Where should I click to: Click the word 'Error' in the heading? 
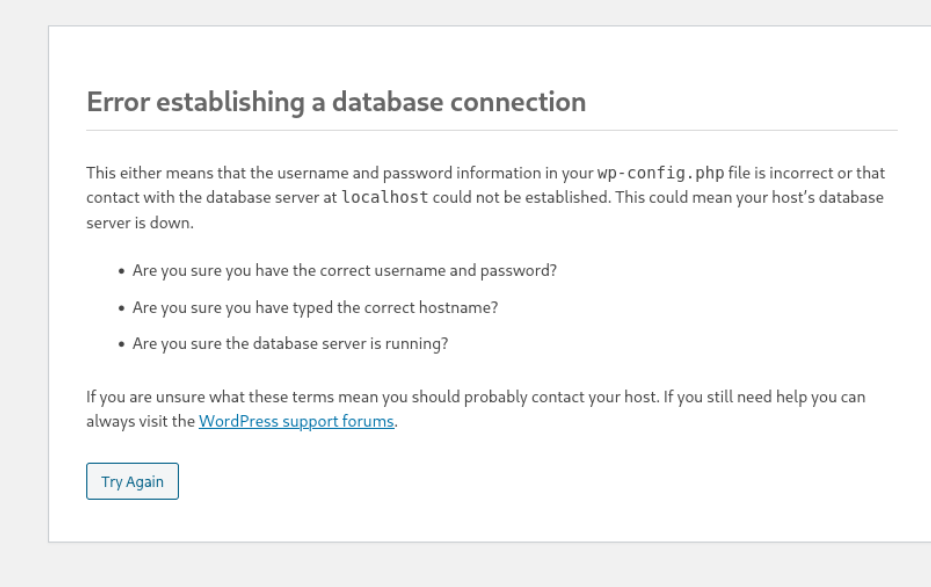pyautogui.click(x=118, y=101)
